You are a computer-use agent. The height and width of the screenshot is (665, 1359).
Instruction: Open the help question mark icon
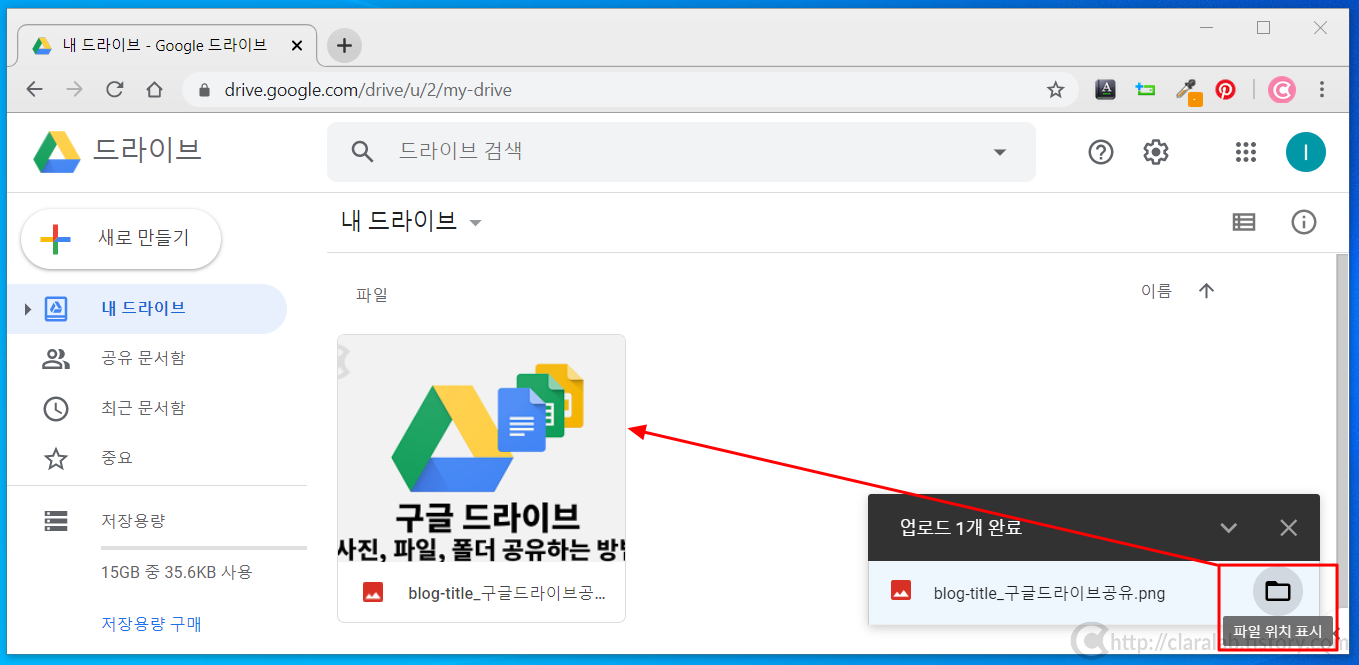pyautogui.click(x=1101, y=152)
